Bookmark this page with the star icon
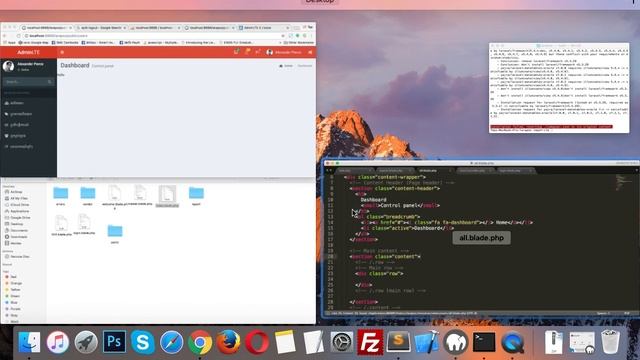The height and width of the screenshot is (360, 640). [283, 36]
